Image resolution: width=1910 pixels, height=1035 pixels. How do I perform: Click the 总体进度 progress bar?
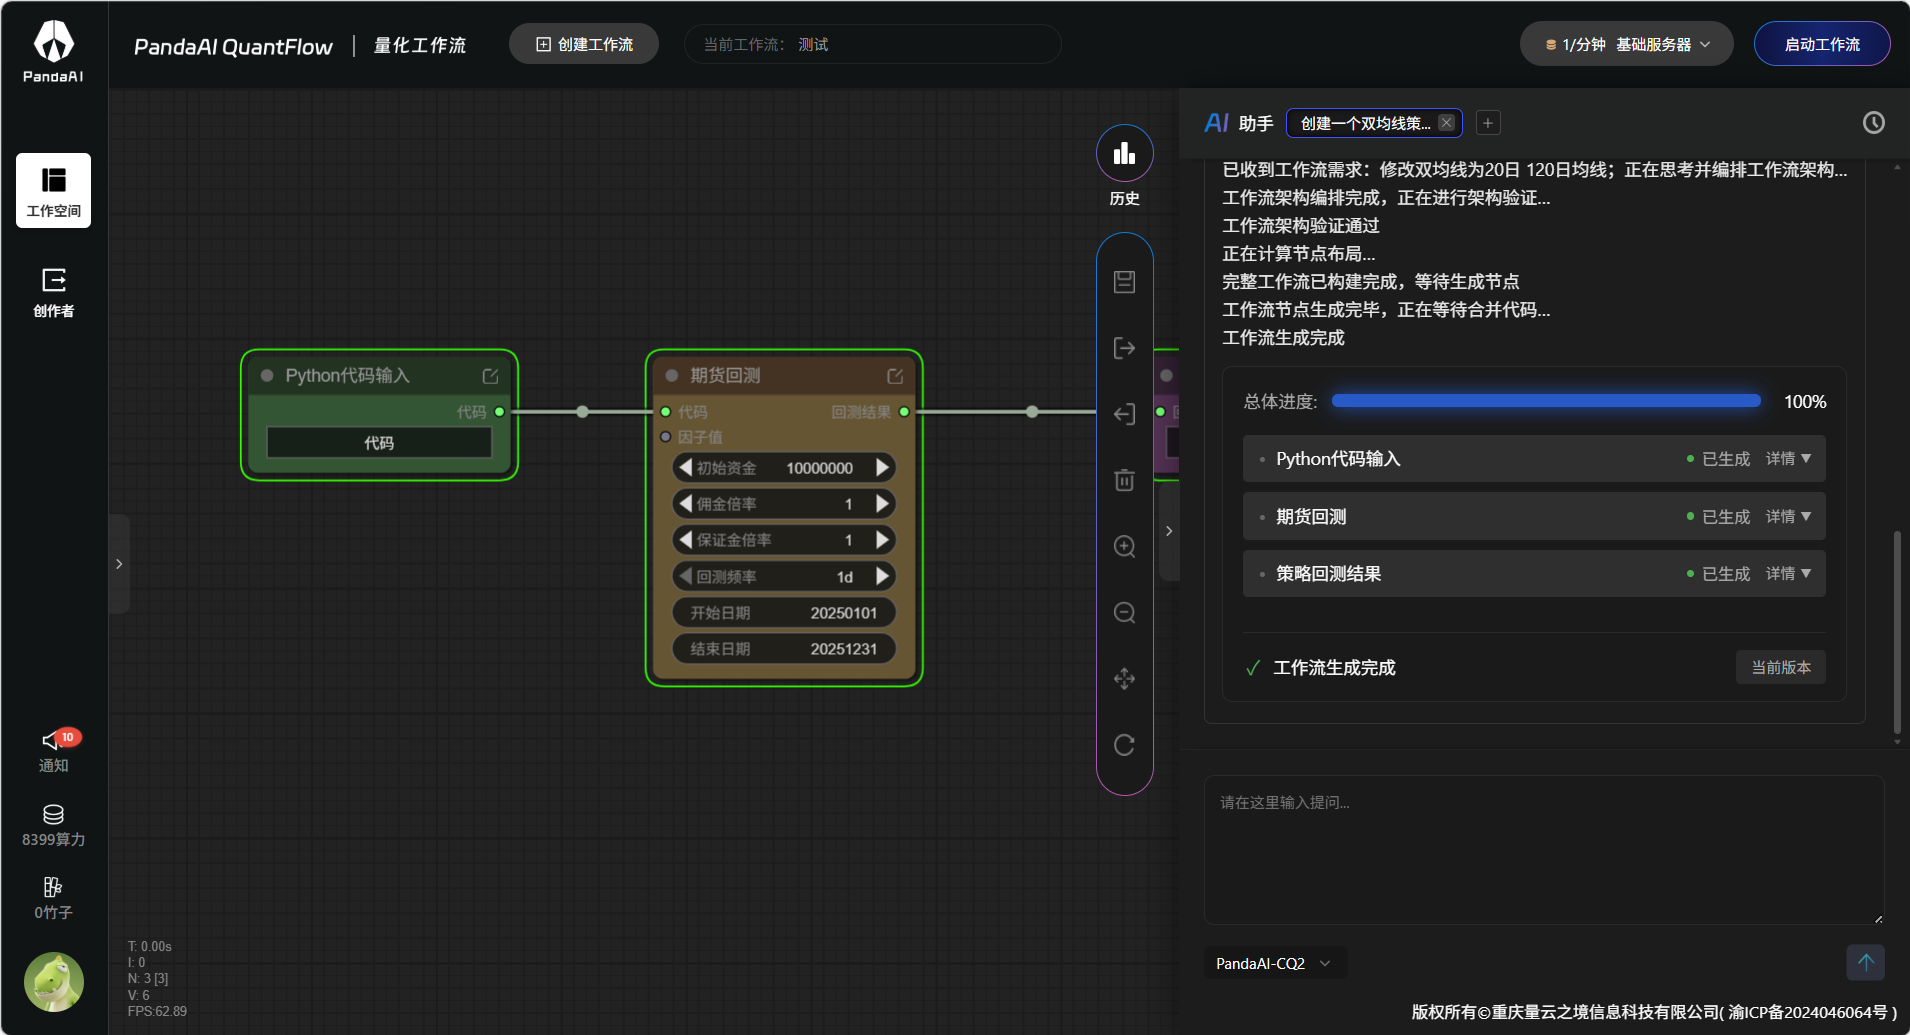(x=1546, y=401)
